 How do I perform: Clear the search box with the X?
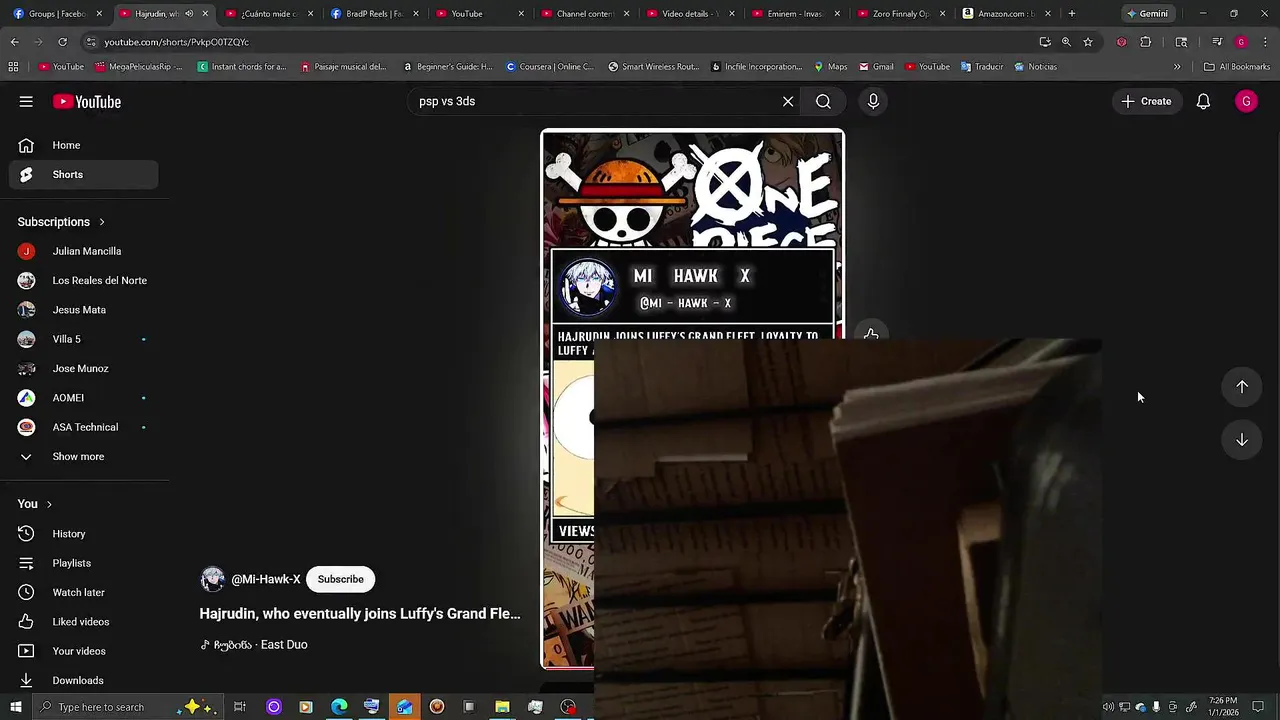[788, 101]
